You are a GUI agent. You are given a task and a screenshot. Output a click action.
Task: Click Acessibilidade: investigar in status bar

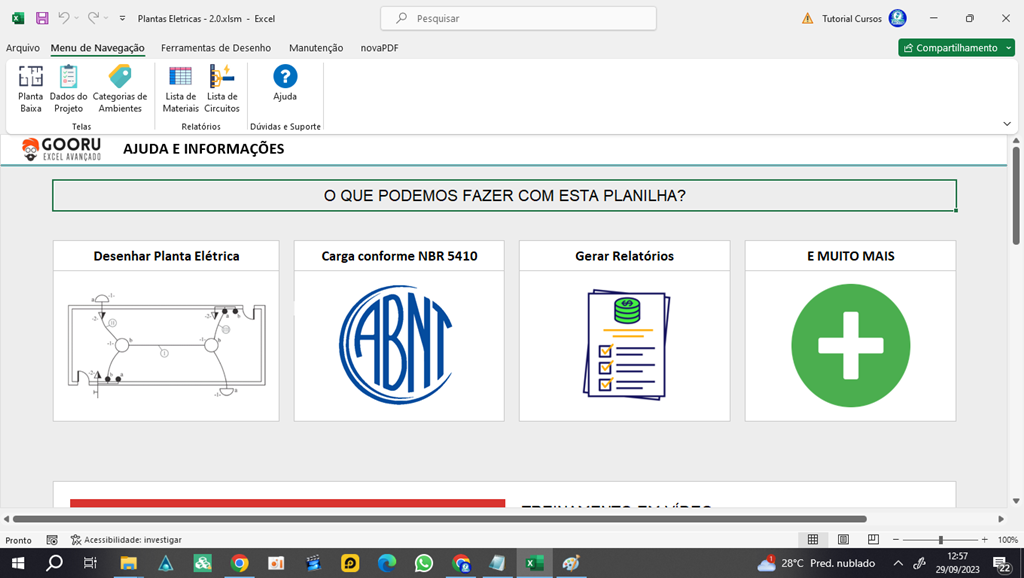[126, 540]
